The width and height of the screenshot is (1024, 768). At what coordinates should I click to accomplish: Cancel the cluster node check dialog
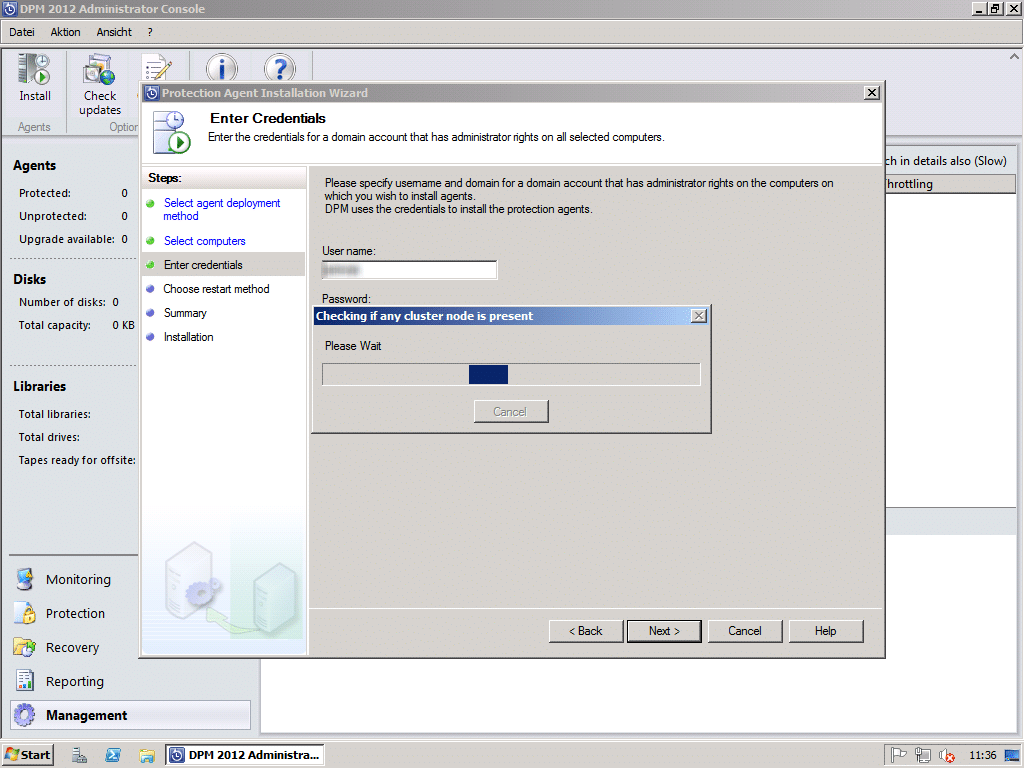click(x=511, y=411)
